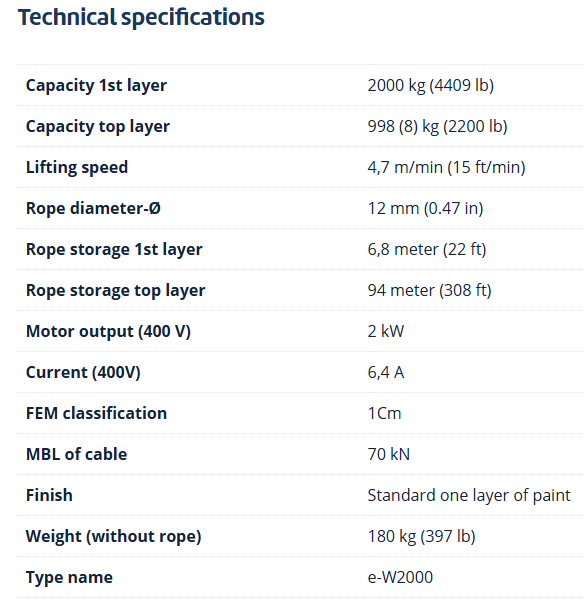Click the 12 mm (0.47 in) value

[x=425, y=208]
